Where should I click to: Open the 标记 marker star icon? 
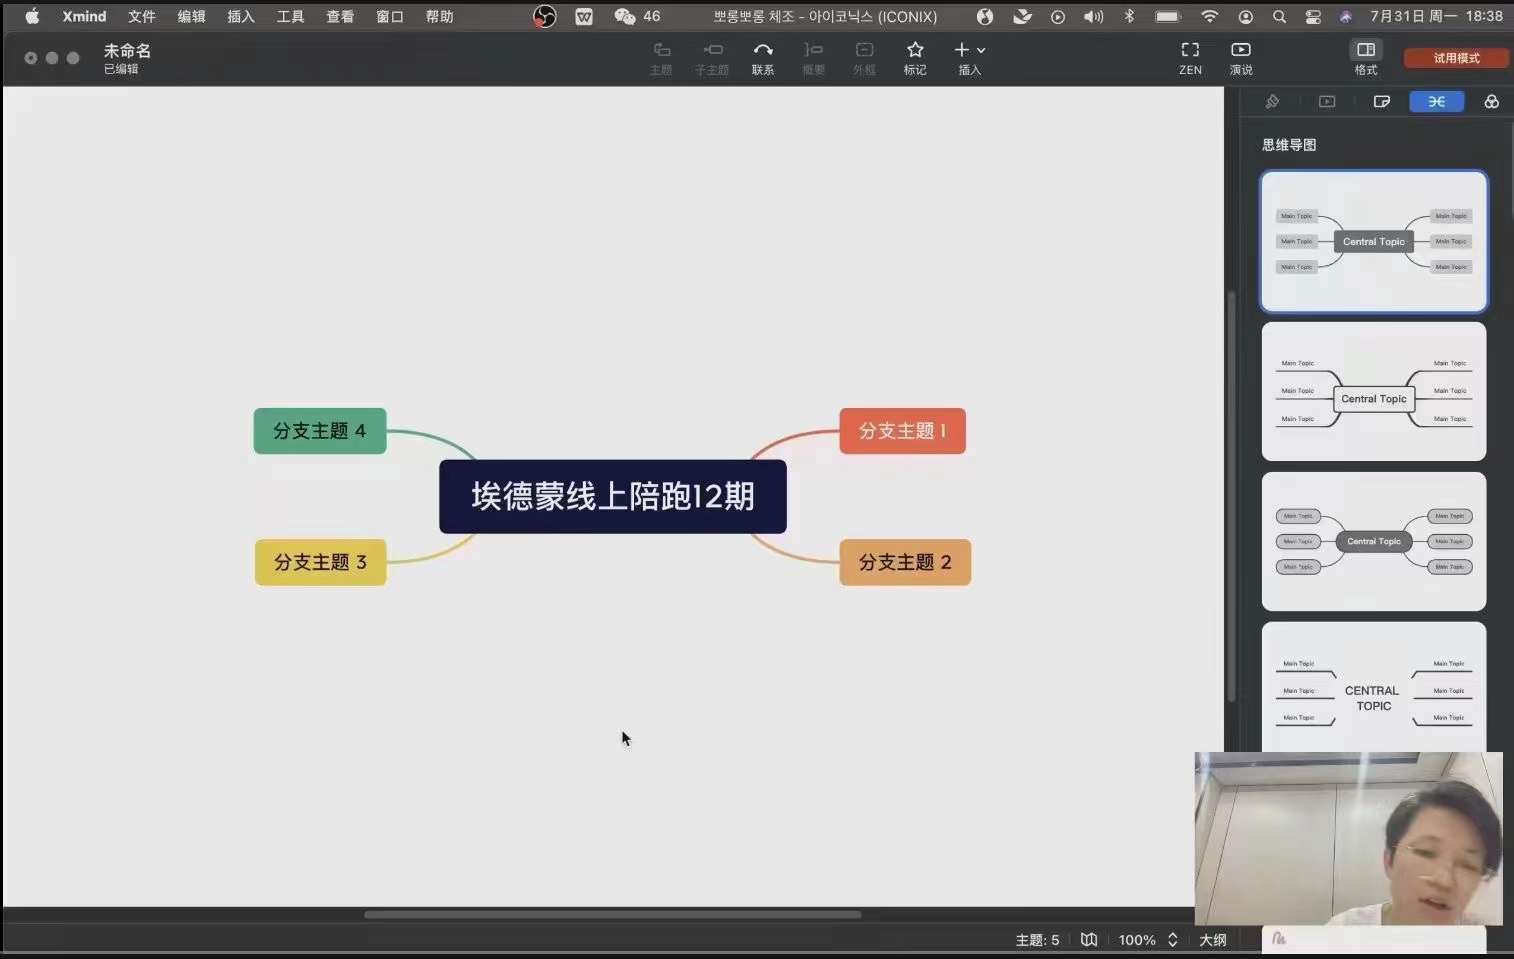915,58
